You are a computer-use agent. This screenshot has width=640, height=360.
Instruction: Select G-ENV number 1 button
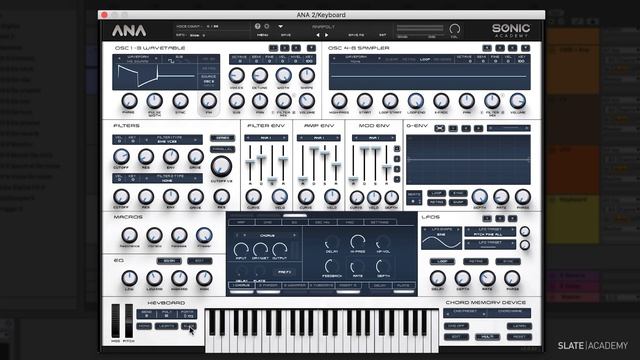(x=453, y=128)
